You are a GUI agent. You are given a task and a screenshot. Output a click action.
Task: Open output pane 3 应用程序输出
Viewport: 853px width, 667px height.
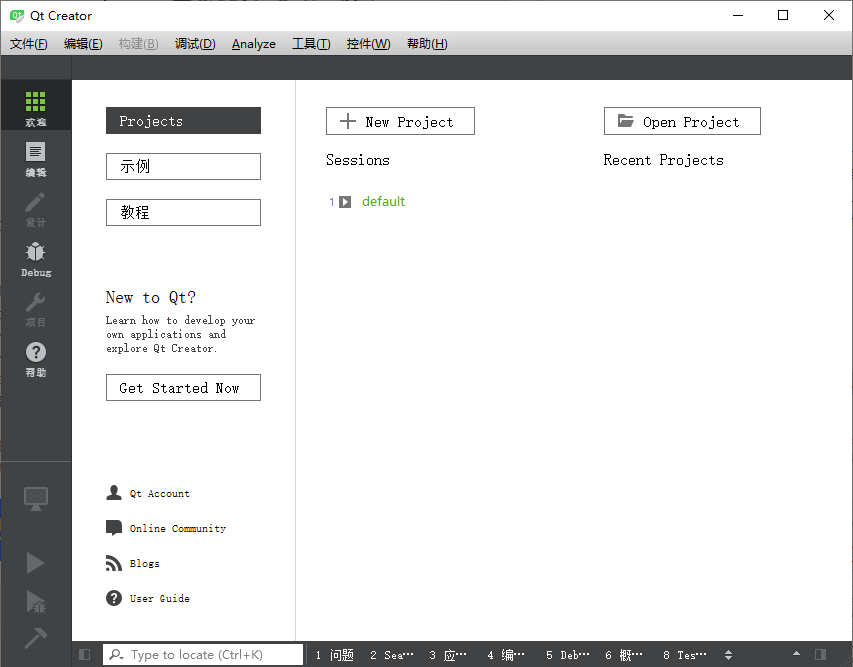(448, 654)
